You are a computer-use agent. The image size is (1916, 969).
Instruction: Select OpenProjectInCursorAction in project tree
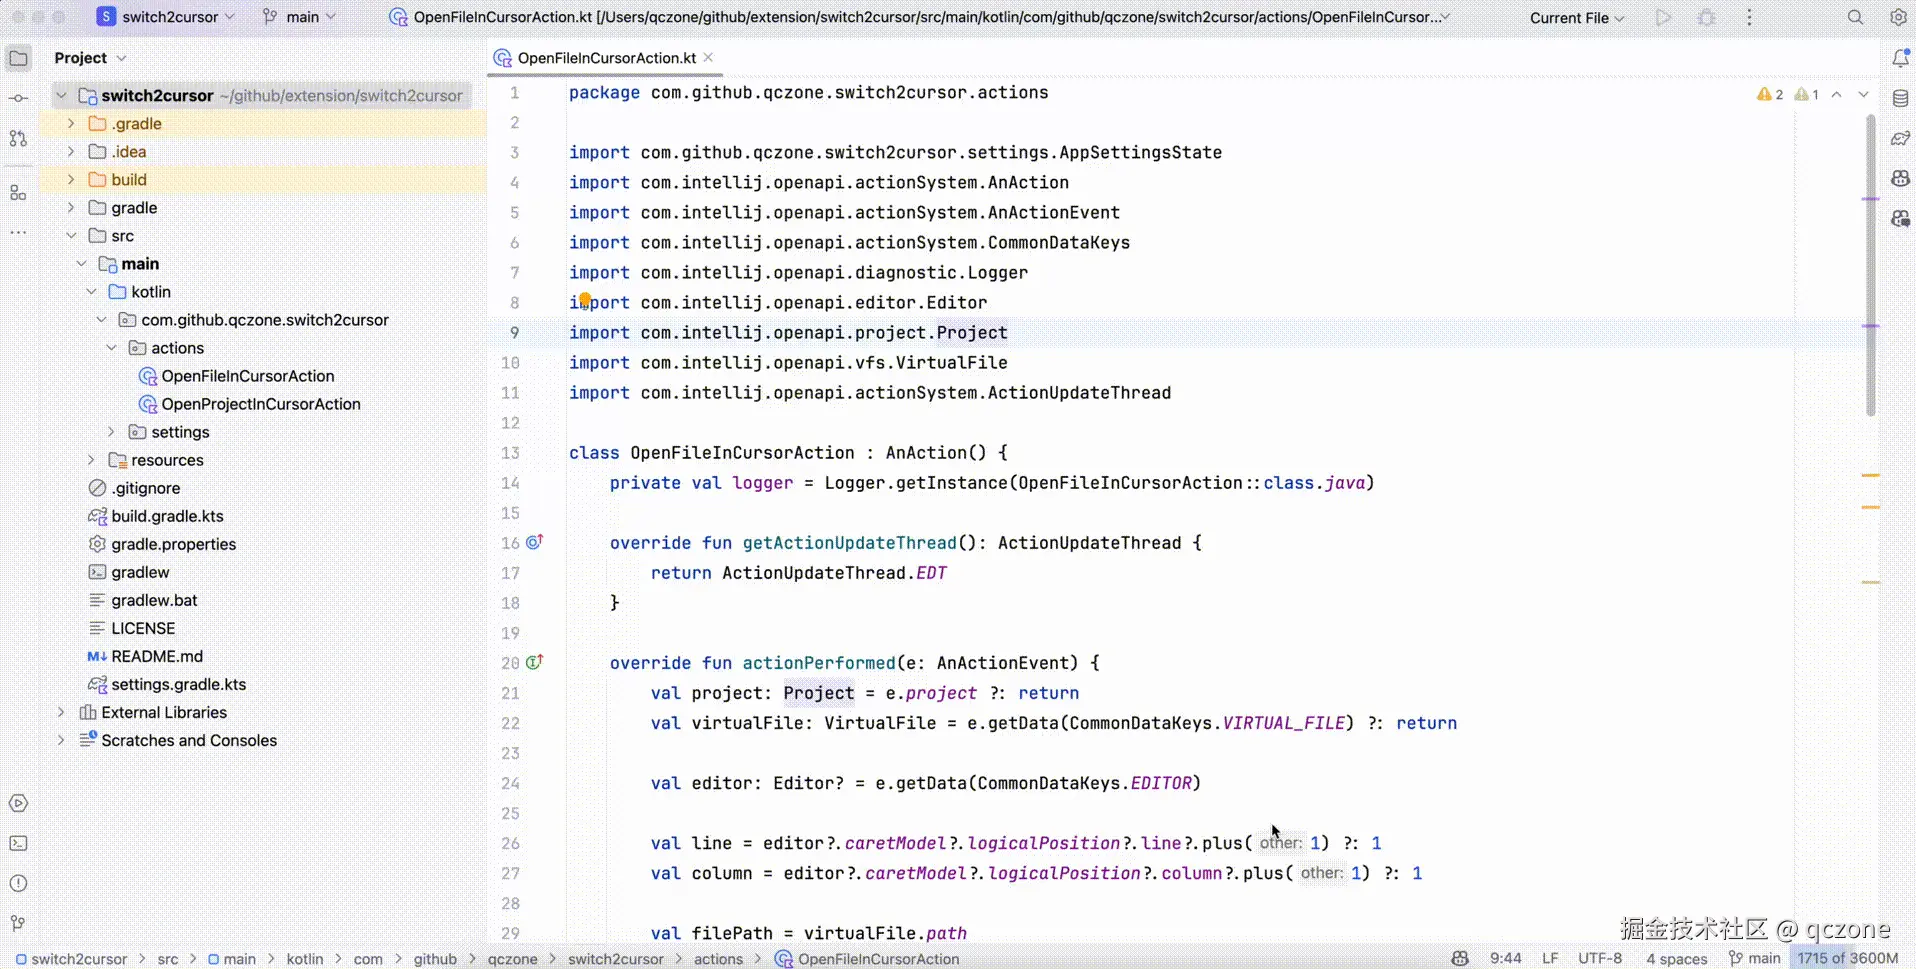262,404
